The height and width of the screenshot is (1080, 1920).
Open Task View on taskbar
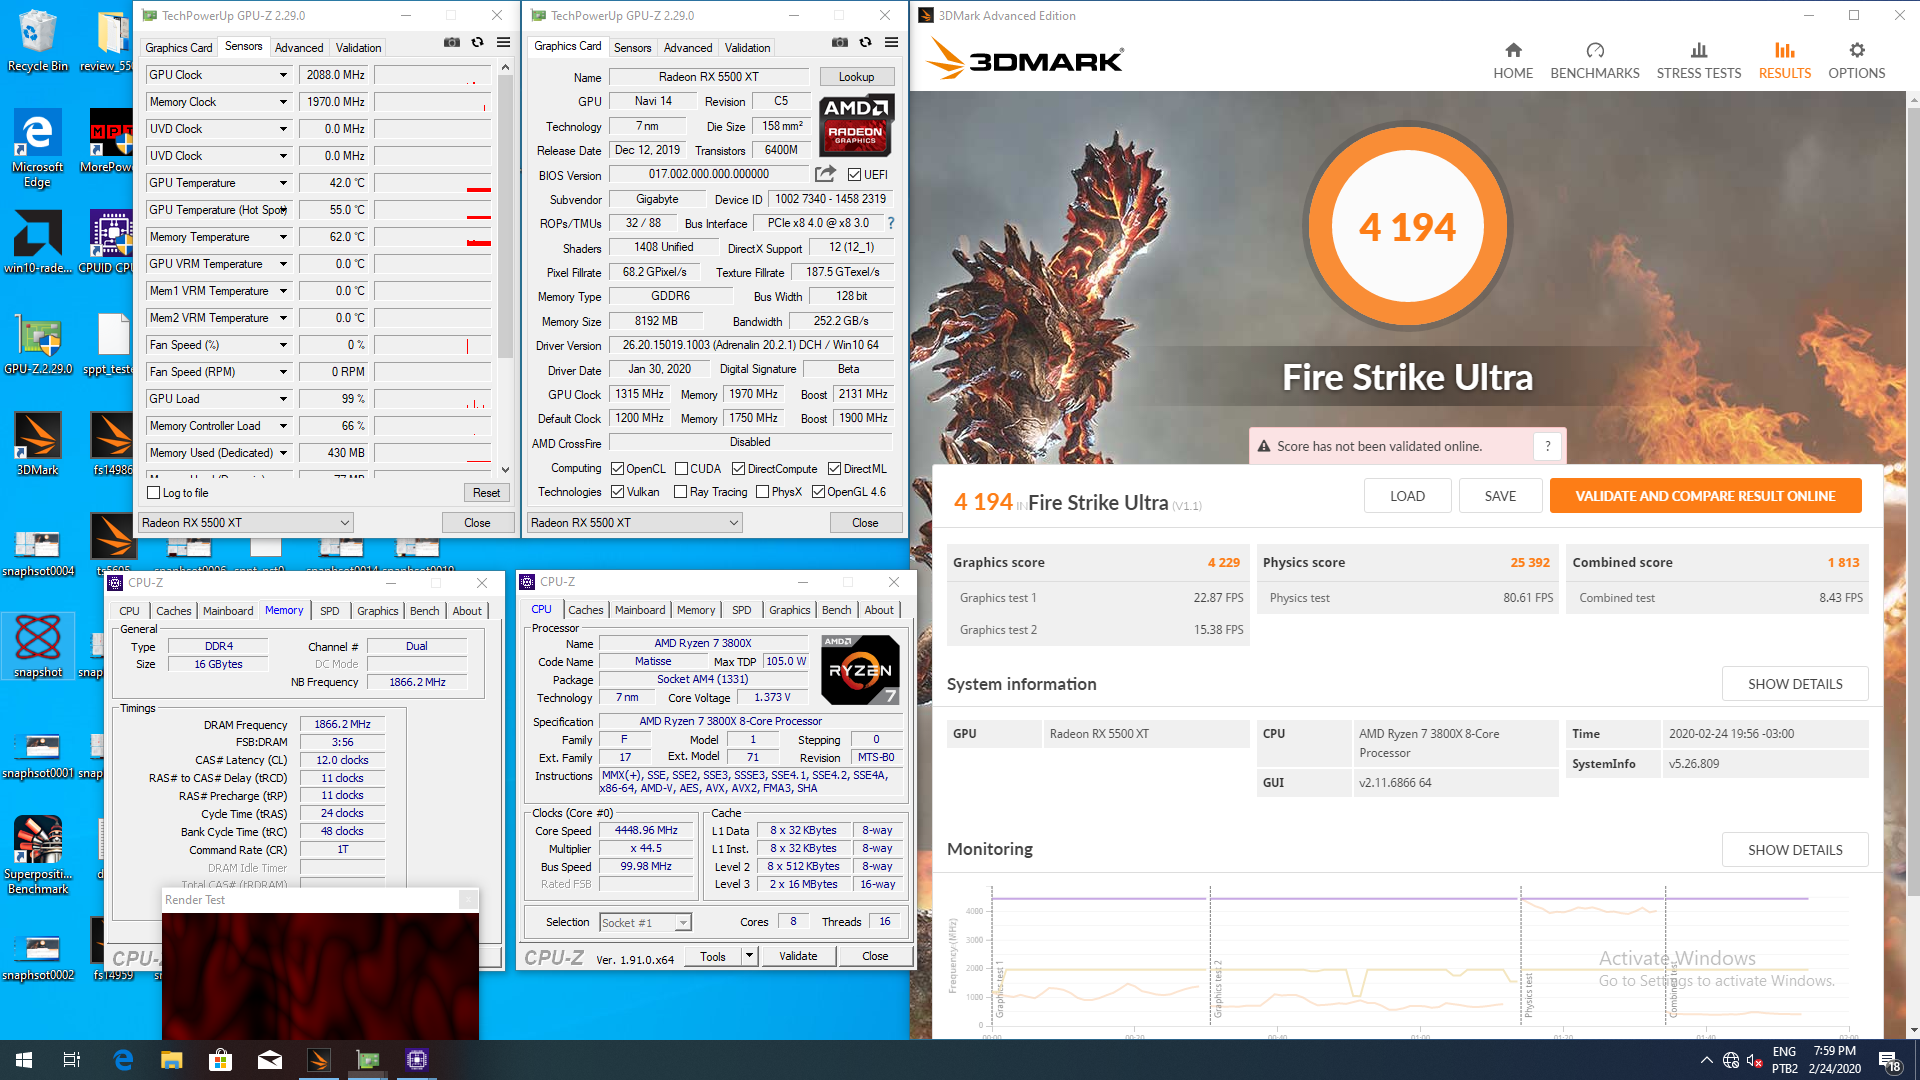point(72,1060)
